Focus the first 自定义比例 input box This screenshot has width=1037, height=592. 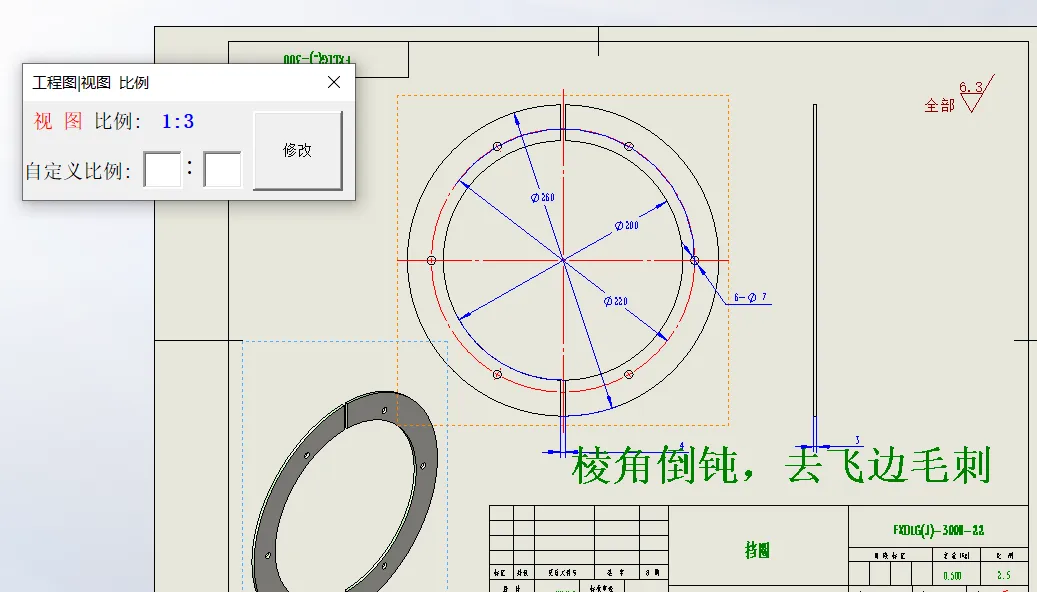click(163, 169)
